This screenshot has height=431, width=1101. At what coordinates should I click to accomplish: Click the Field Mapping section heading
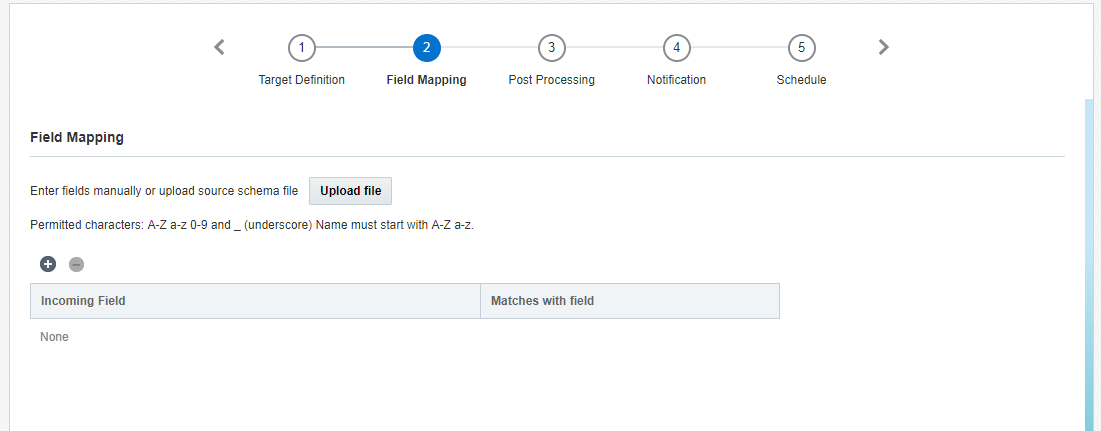click(77, 138)
